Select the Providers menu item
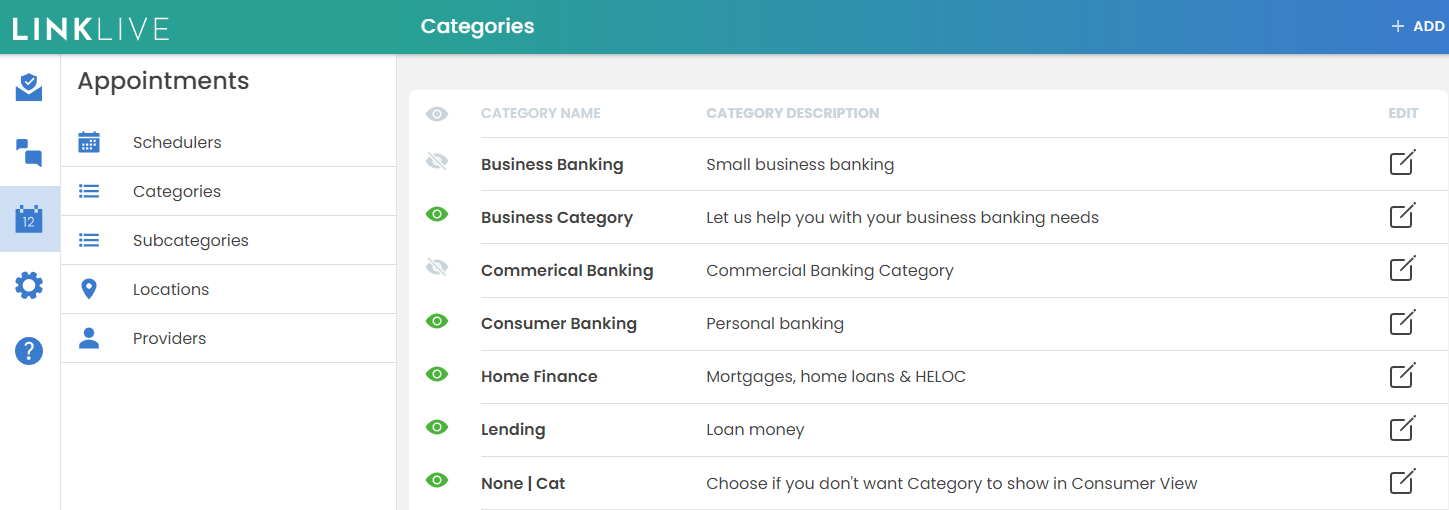This screenshot has height=510, width=1449. [x=169, y=339]
